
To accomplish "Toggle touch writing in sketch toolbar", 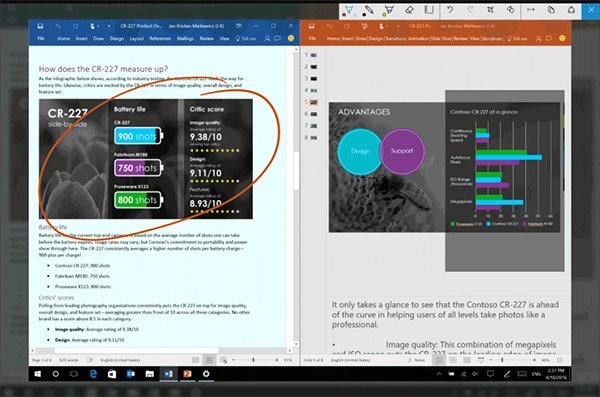I will click(x=510, y=10).
